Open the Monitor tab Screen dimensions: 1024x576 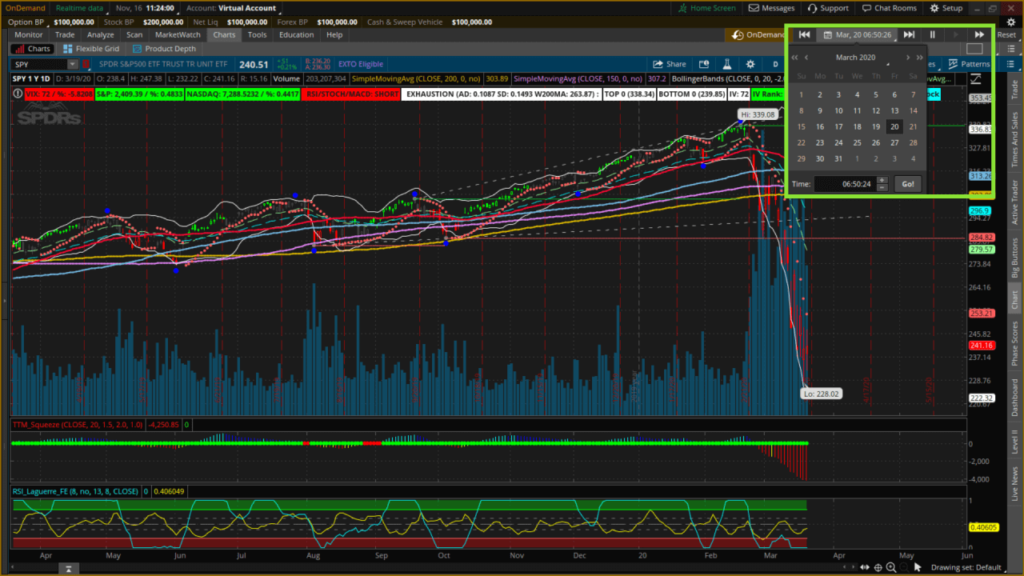[x=28, y=35]
